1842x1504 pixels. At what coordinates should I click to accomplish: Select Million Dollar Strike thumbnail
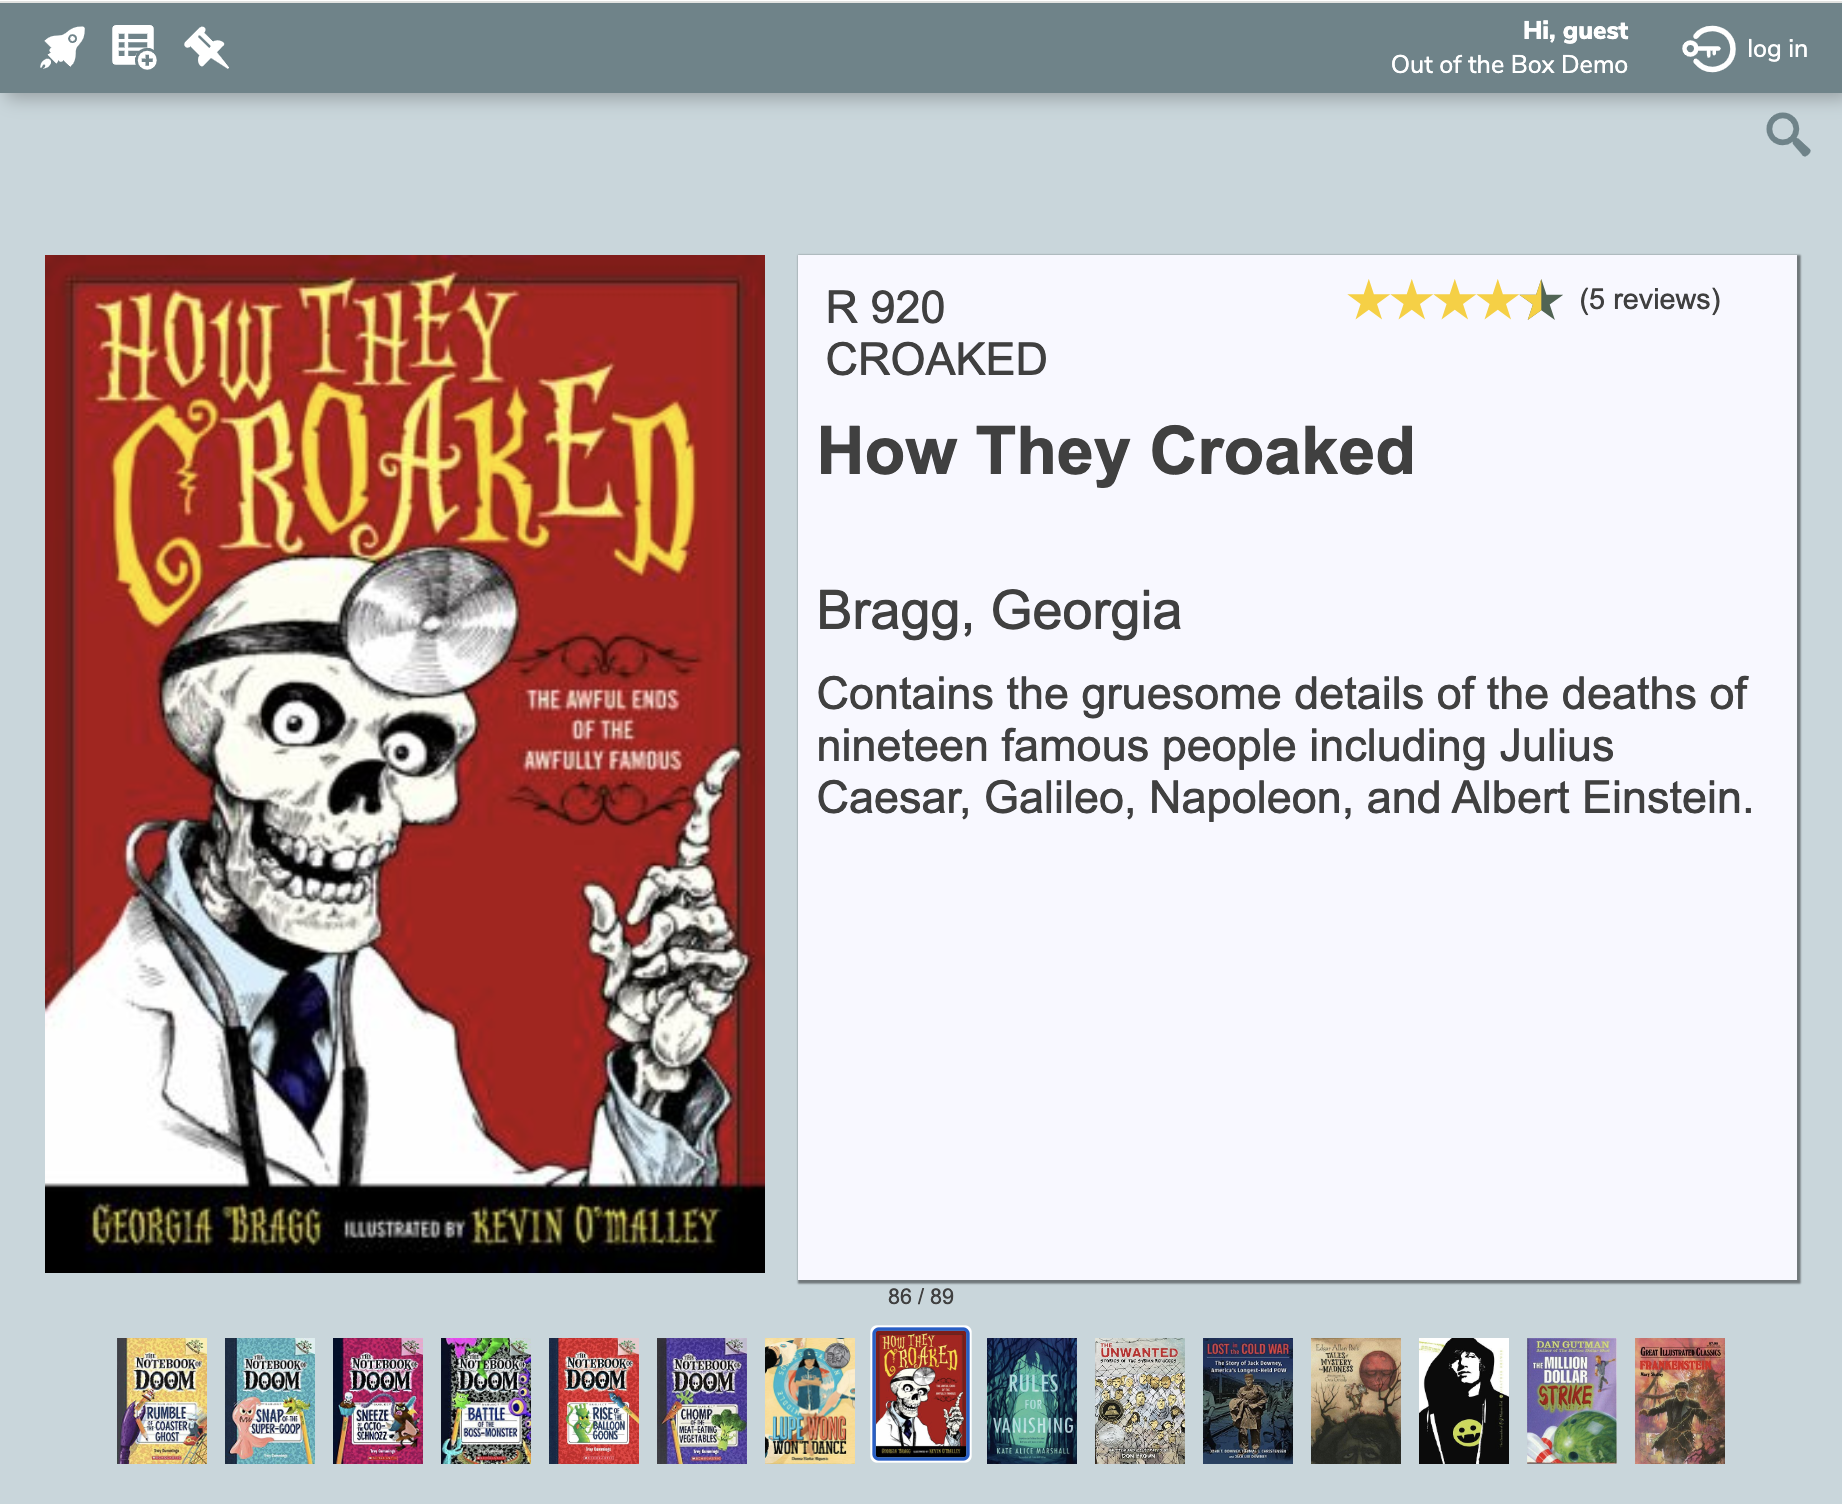point(1572,1401)
